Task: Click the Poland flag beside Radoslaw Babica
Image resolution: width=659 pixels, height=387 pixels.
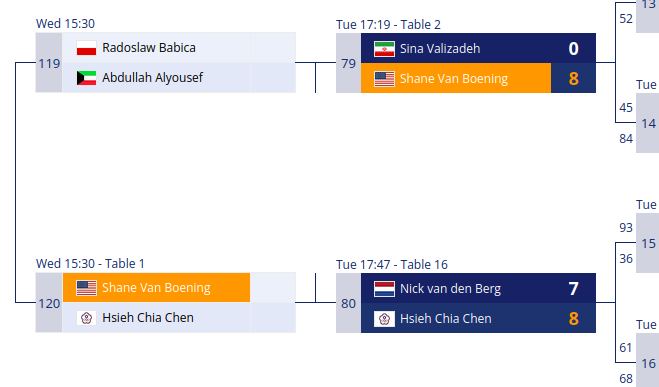Action: click(x=87, y=48)
